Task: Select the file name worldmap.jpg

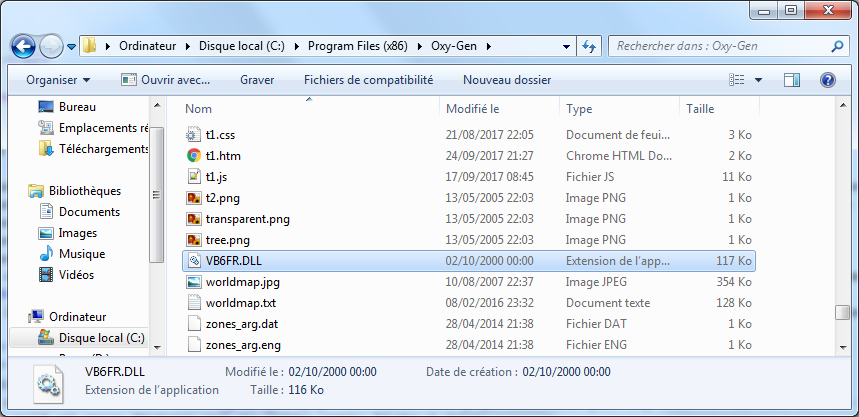Action: tap(243, 282)
